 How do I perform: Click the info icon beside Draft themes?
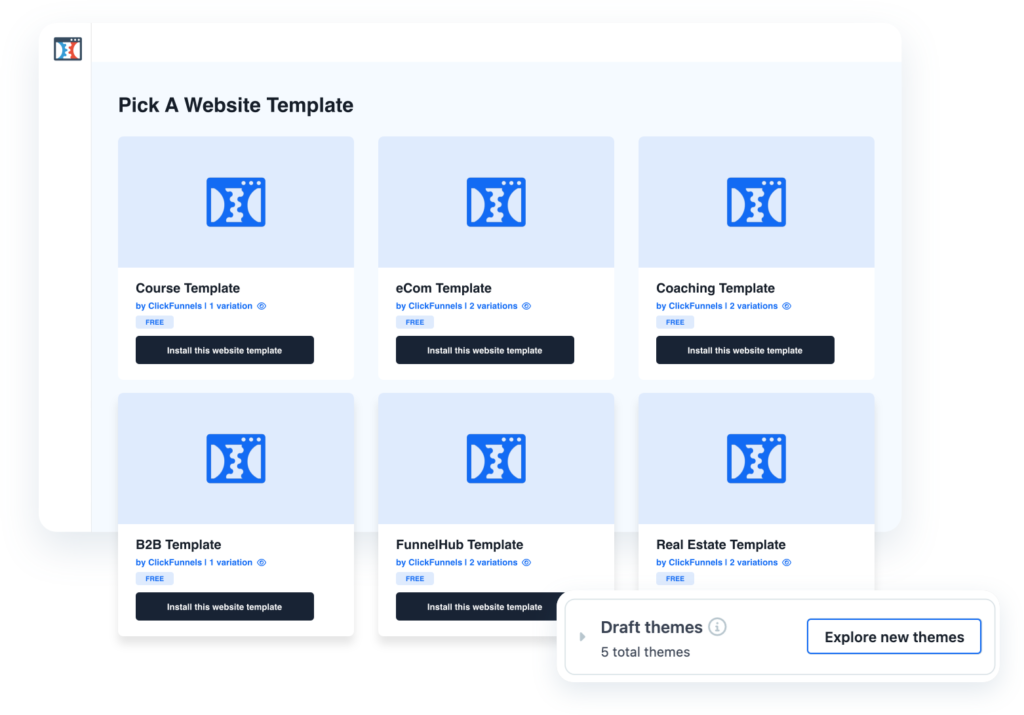click(x=717, y=627)
